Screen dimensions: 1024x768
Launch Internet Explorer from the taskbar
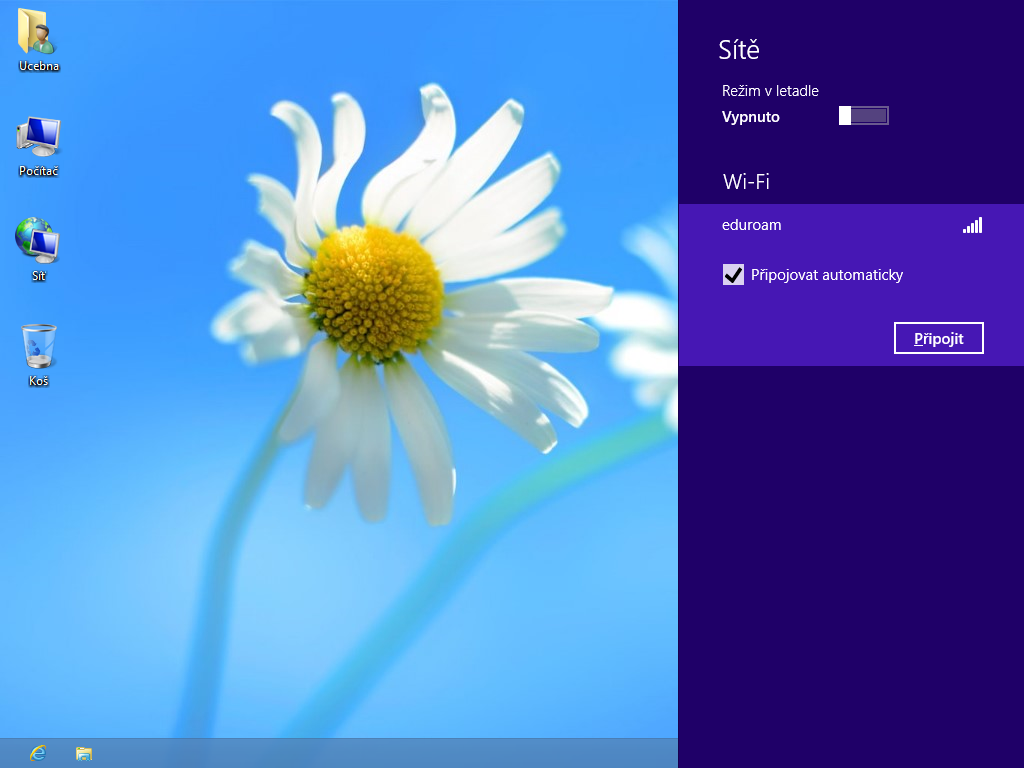point(38,753)
